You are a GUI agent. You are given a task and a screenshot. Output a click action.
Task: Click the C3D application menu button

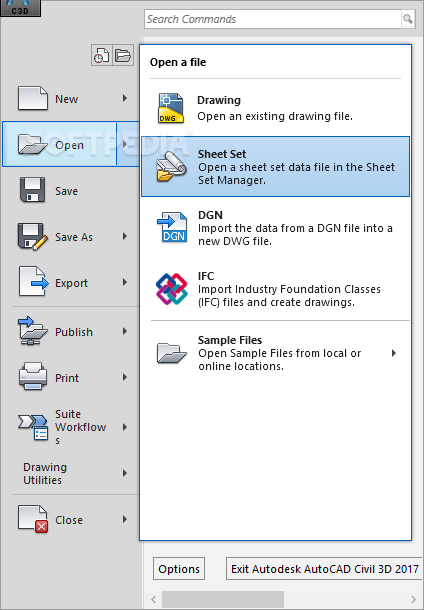[20, 8]
